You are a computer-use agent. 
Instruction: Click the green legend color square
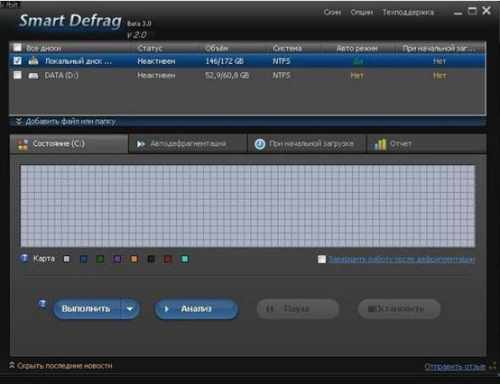pyautogui.click(x=100, y=259)
